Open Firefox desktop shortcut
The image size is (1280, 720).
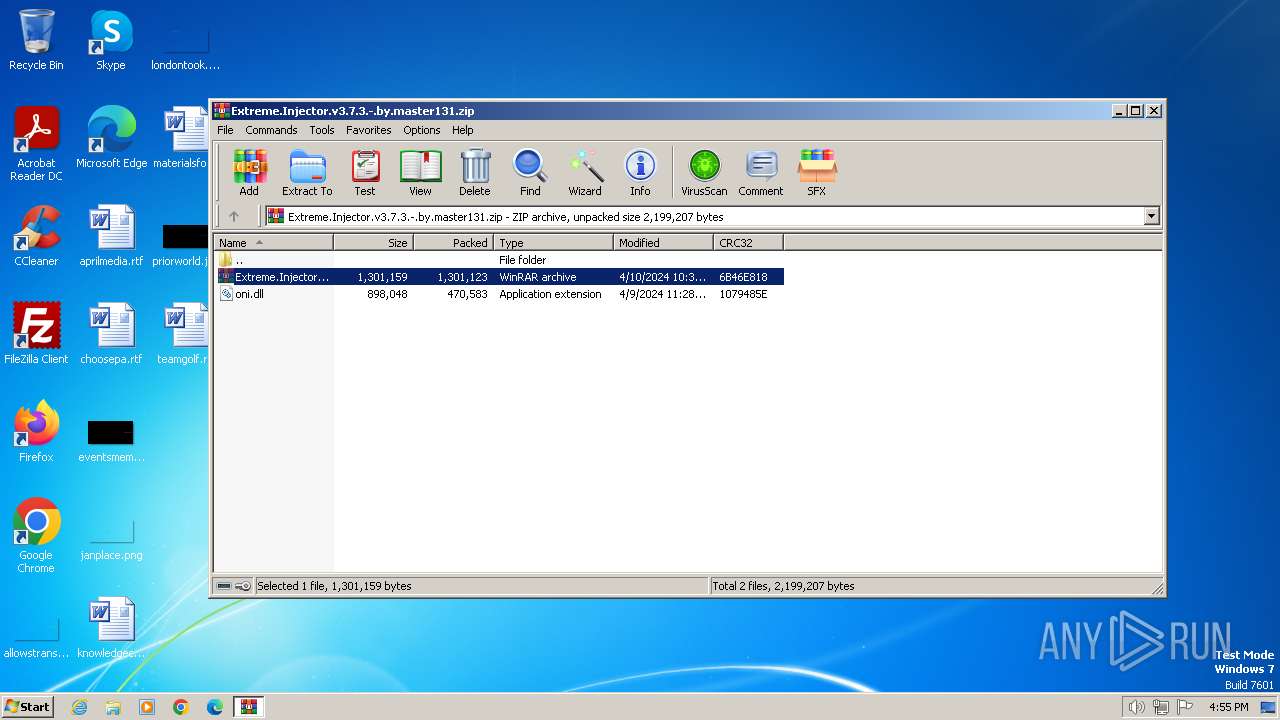point(36,432)
